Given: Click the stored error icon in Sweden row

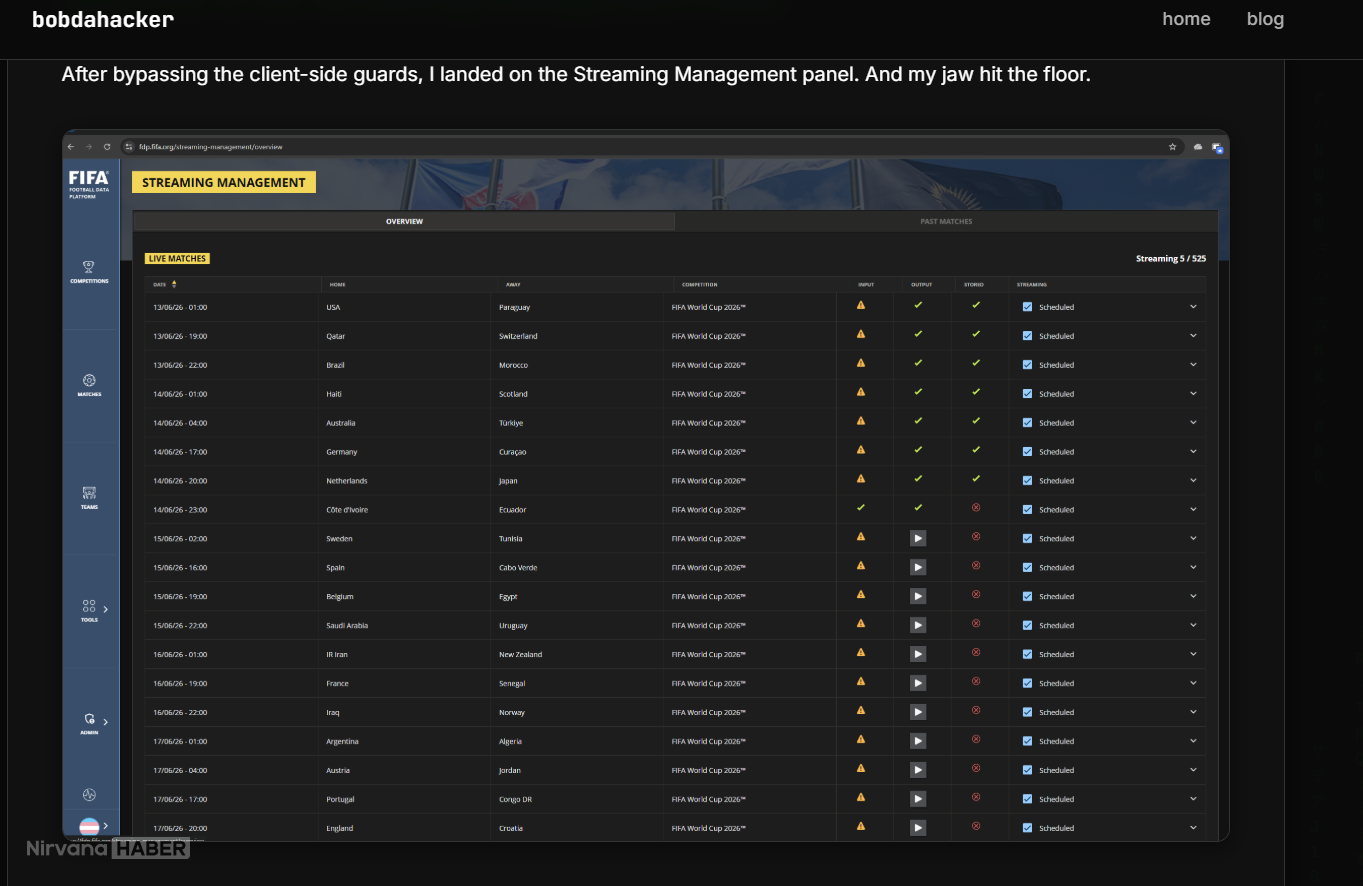Looking at the screenshot, I should coord(976,537).
